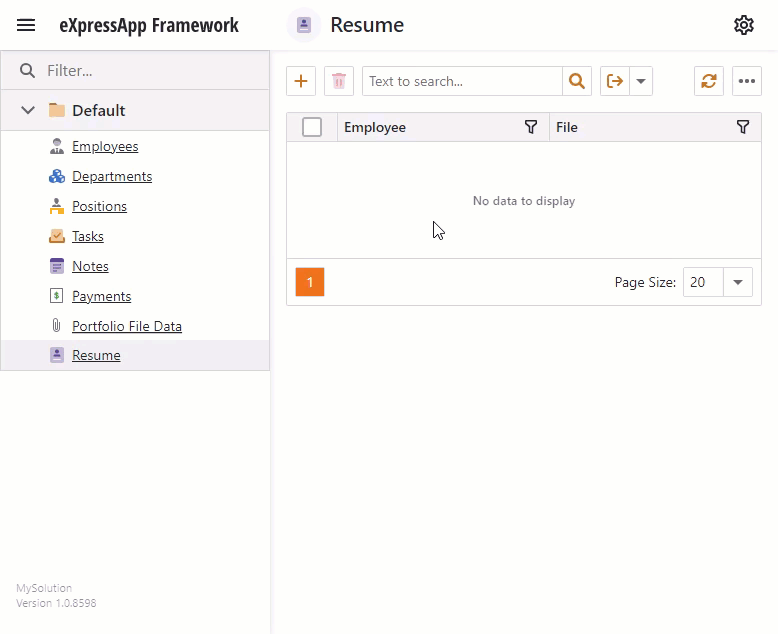Click the Version 1.0.8598 text
This screenshot has height=634, width=778.
56,603
